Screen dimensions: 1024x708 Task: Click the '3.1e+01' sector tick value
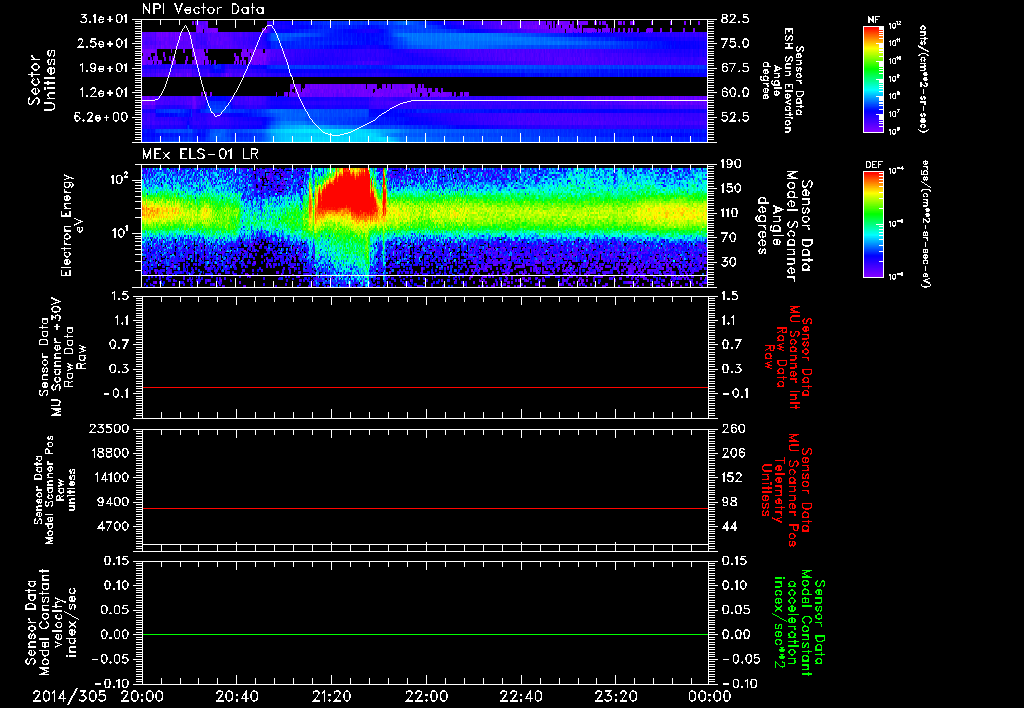pyautogui.click(x=105, y=19)
